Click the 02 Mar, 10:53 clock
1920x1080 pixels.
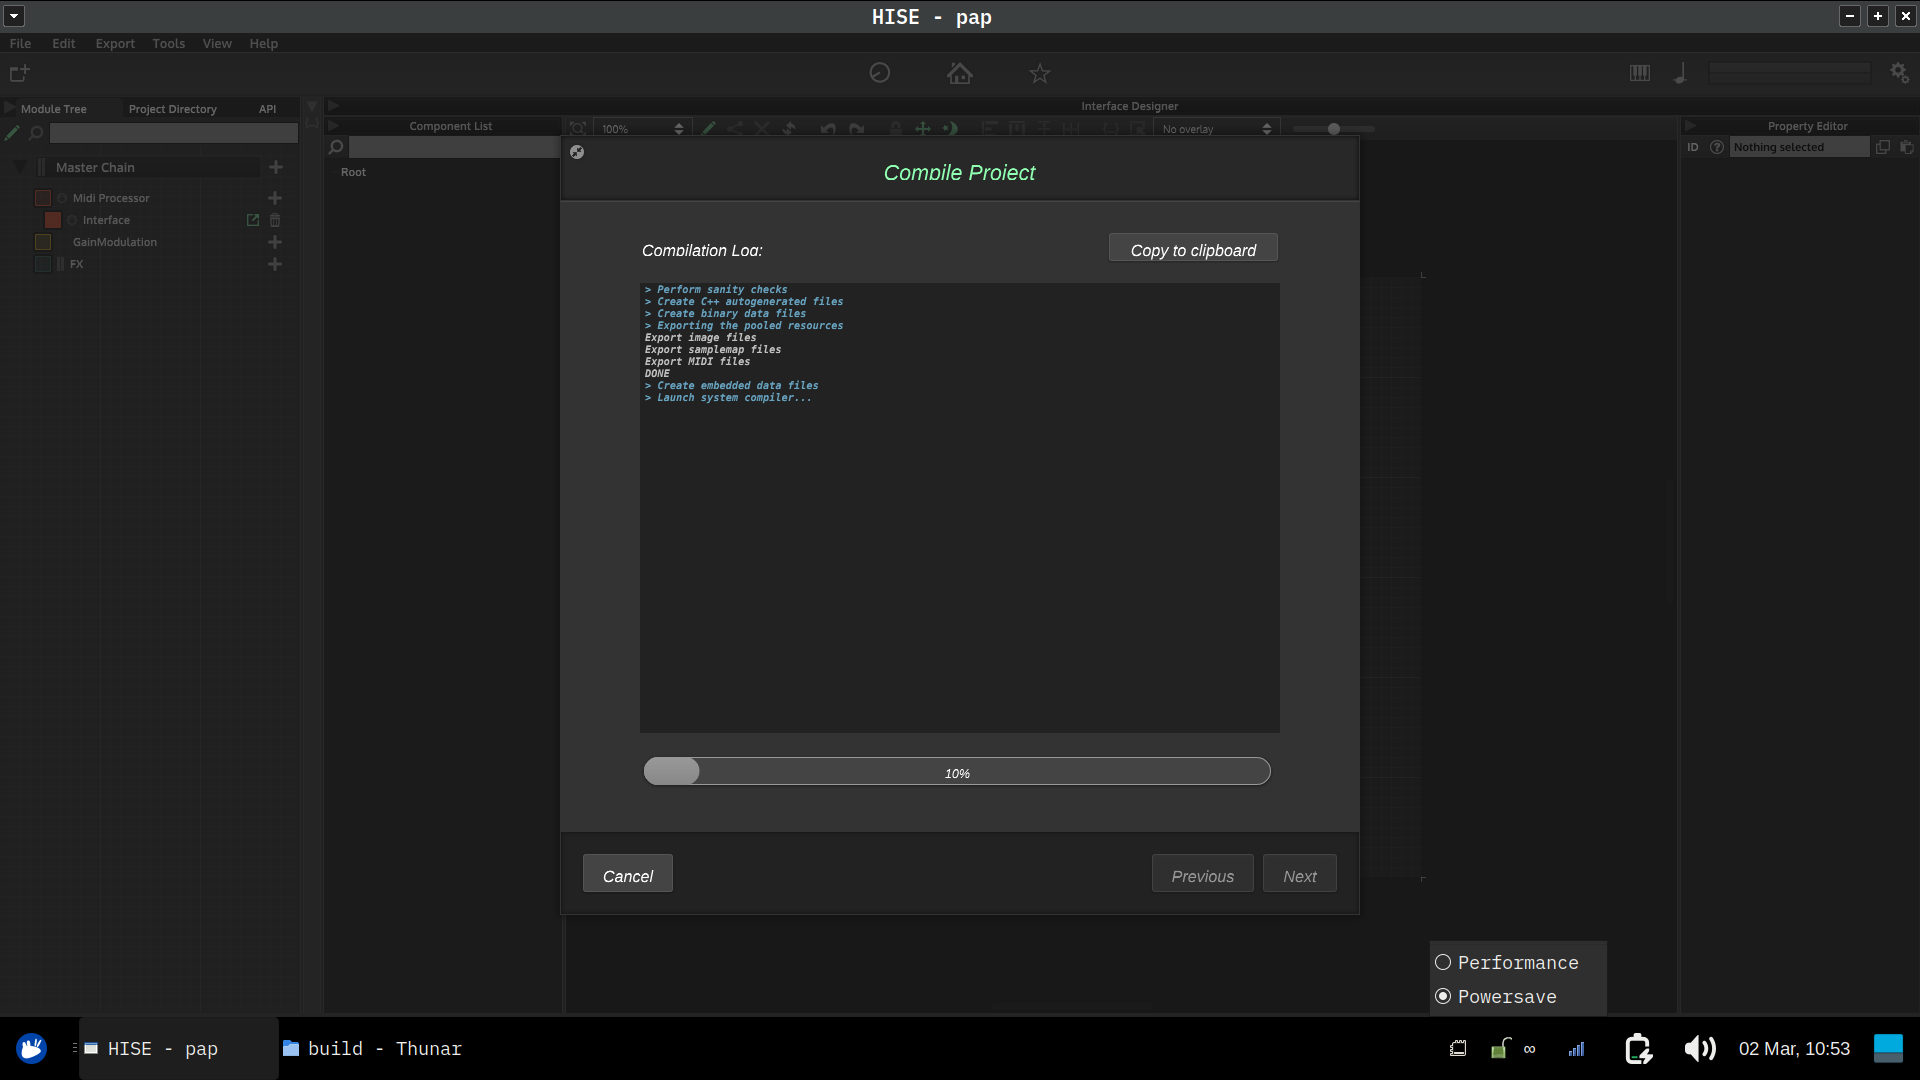pos(1794,1048)
